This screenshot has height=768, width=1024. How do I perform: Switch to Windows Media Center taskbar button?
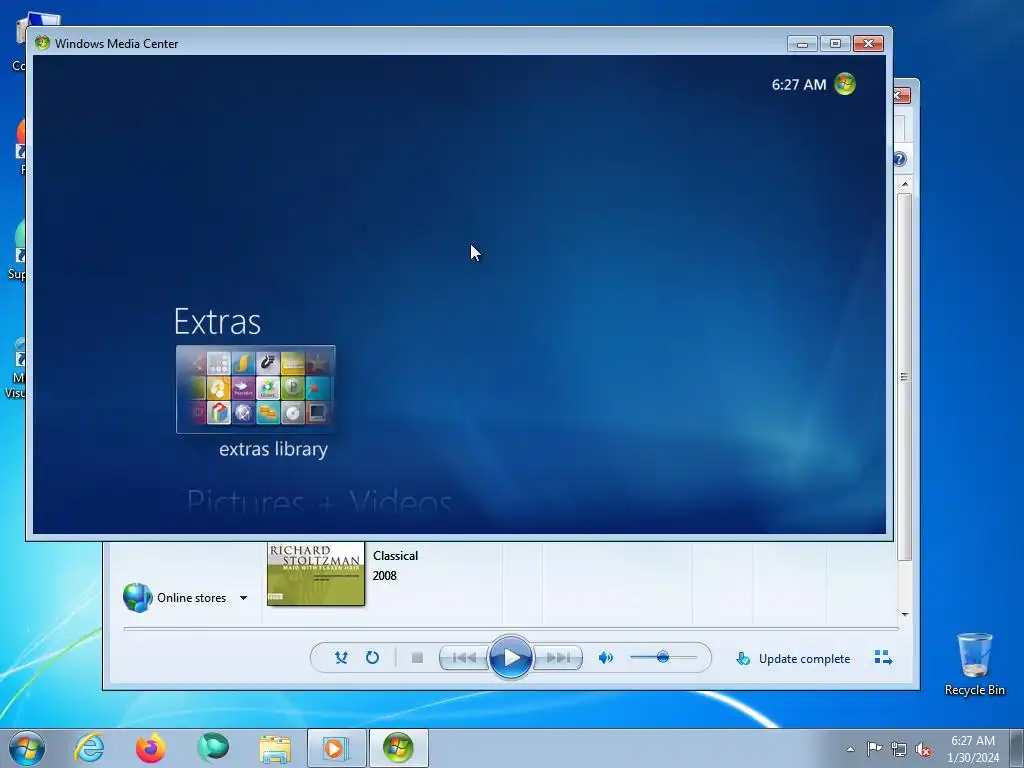[398, 748]
